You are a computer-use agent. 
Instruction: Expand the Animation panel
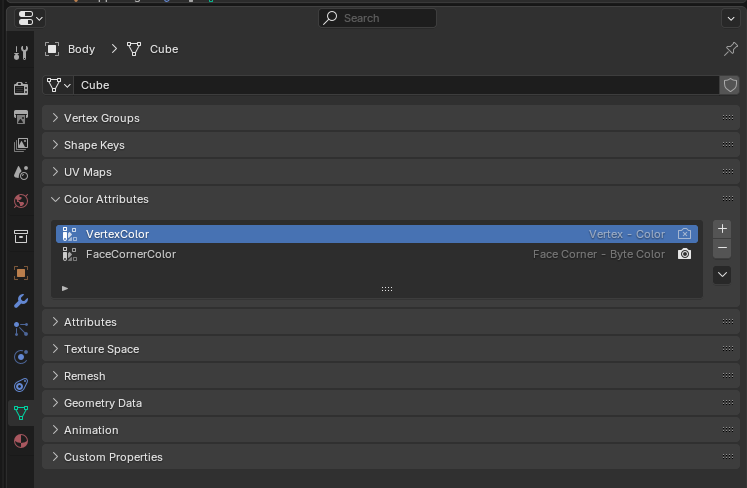point(391,430)
